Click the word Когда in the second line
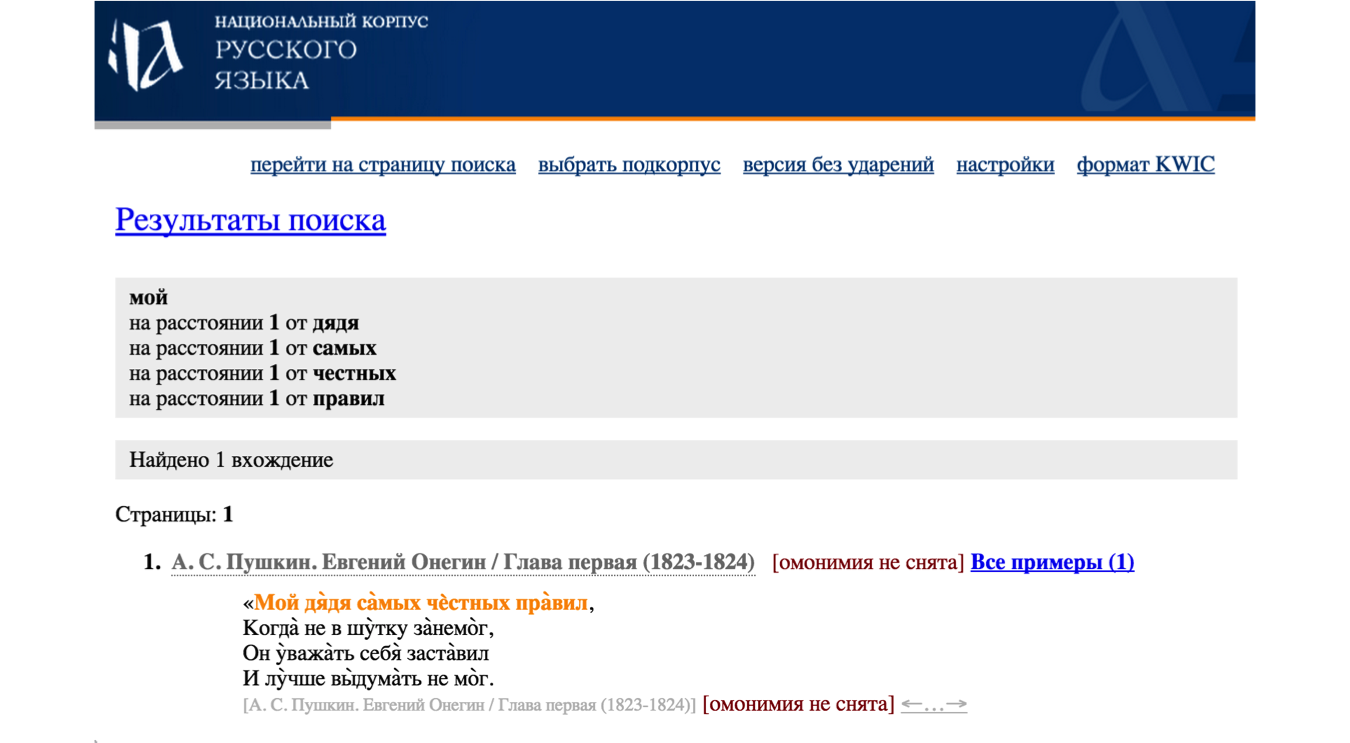The image size is (1350, 743). [x=271, y=629]
